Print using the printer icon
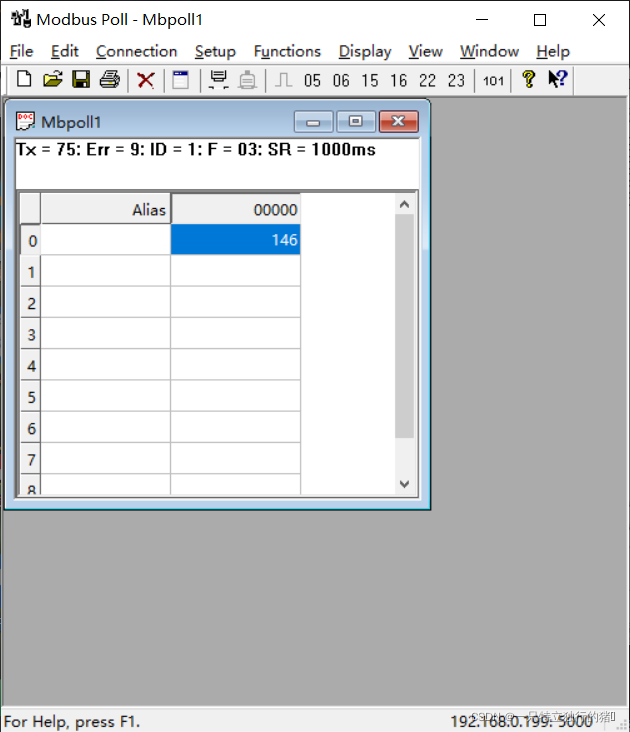630x732 pixels. point(110,80)
